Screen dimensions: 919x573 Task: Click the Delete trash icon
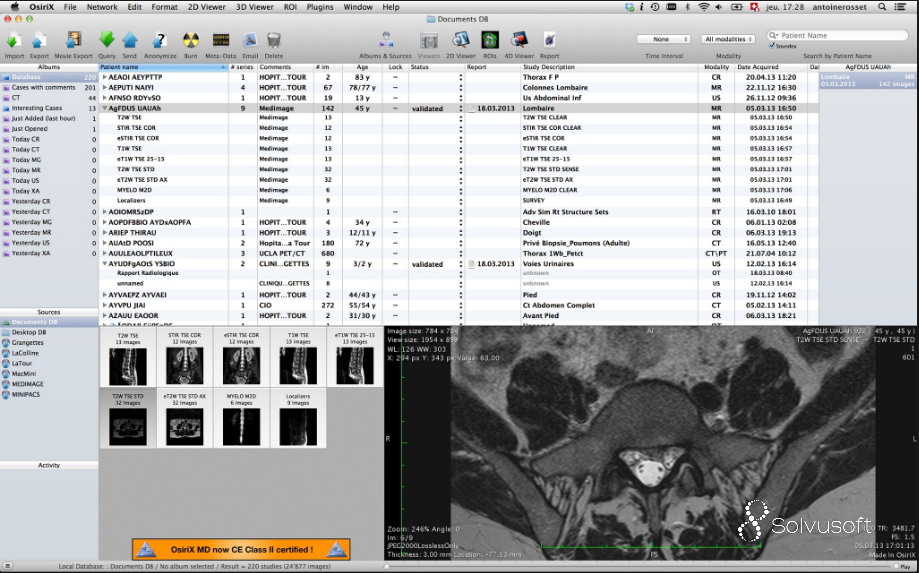(x=274, y=40)
